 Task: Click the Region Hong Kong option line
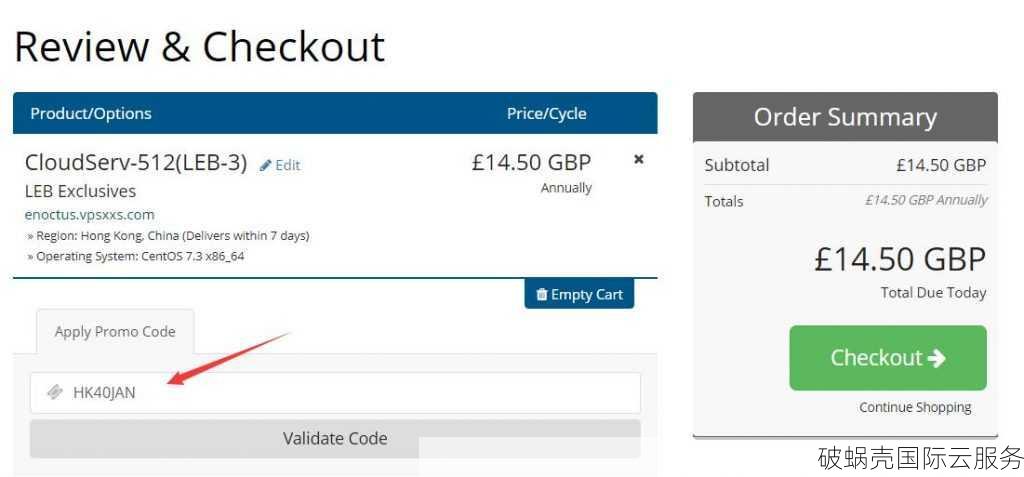[x=168, y=235]
